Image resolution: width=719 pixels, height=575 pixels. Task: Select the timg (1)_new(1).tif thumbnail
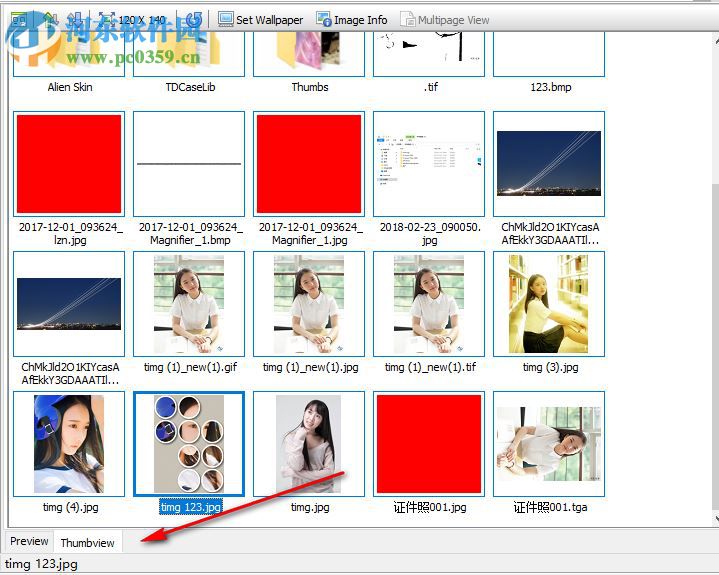click(429, 304)
